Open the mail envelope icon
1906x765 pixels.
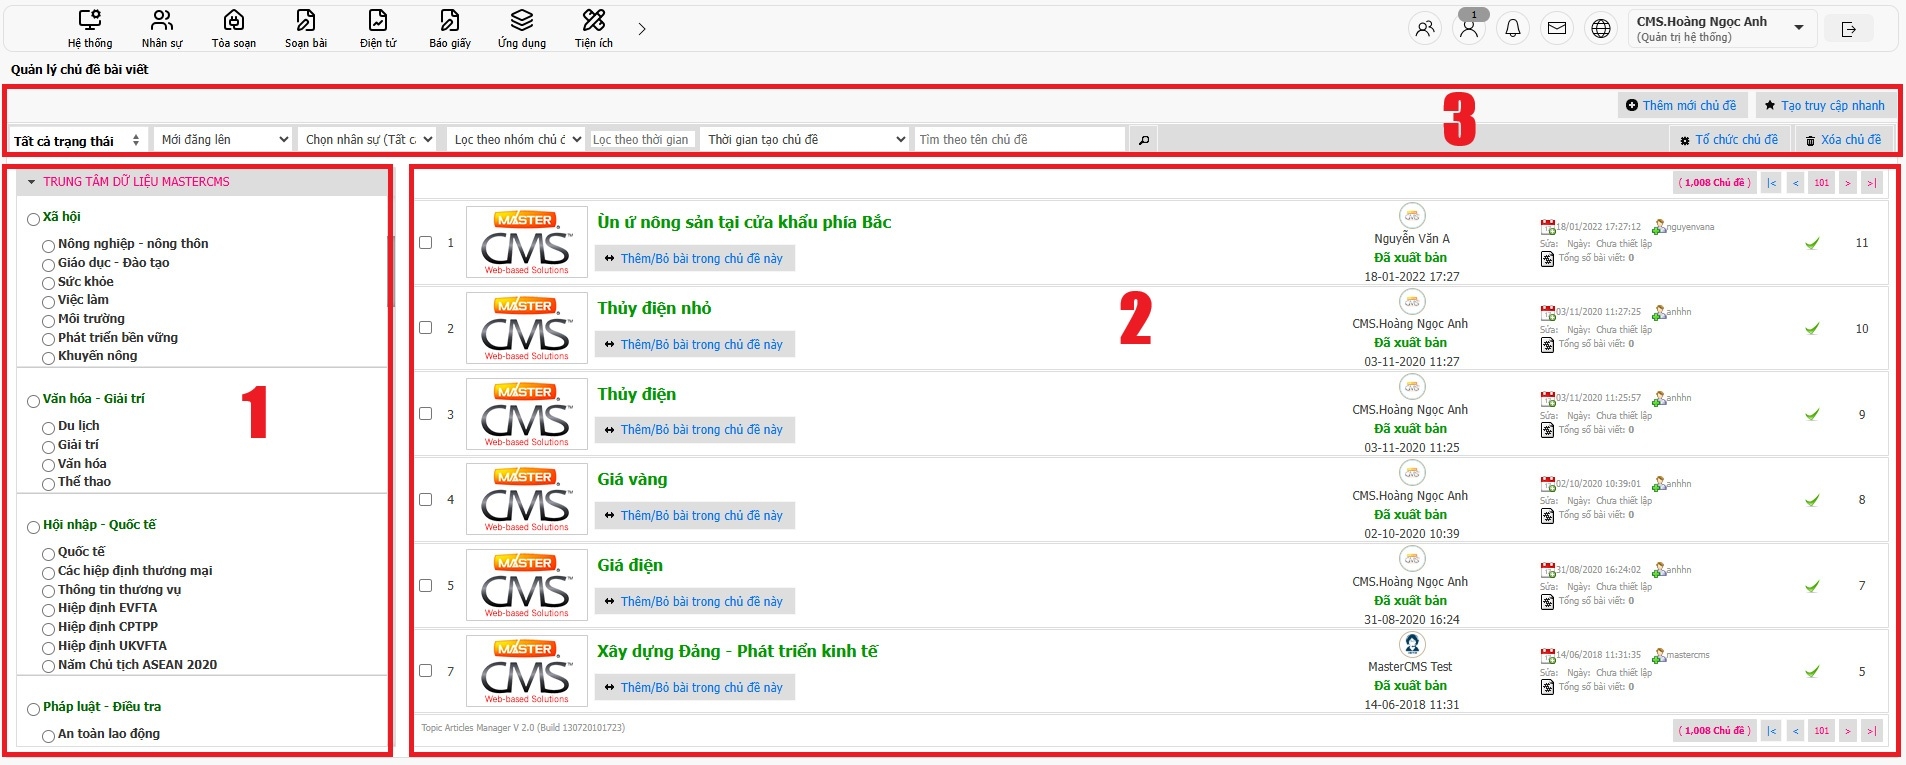1557,28
